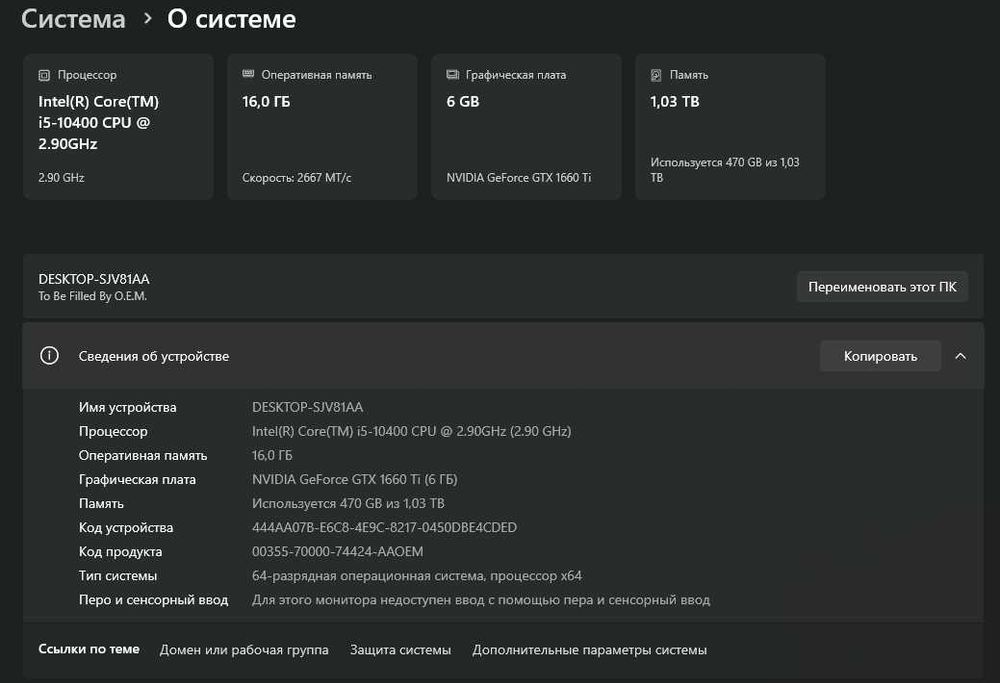Select NVIDIA GeForce GTX 1660 Ti (6 ГБ) value

pos(355,480)
